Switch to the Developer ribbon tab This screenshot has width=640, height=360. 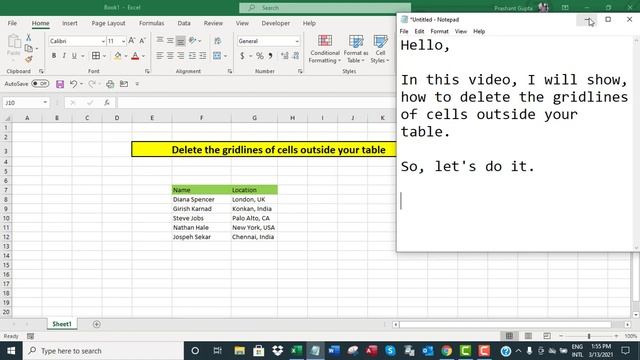(276, 23)
